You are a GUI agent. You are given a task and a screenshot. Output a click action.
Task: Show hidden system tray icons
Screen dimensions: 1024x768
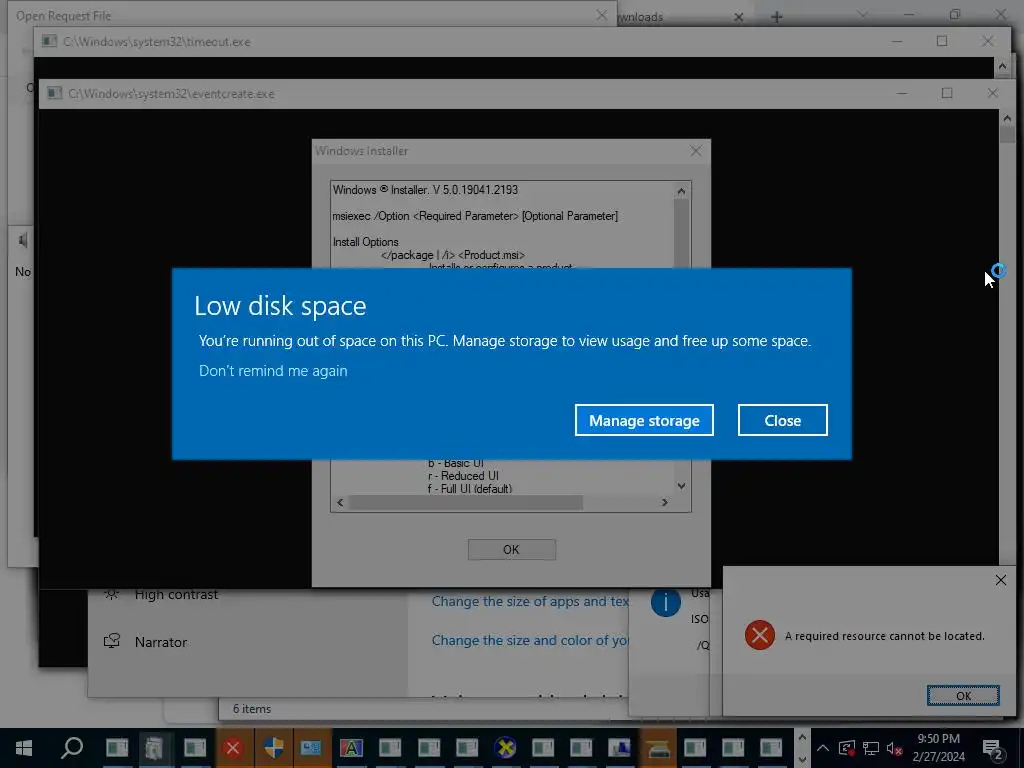[823, 748]
